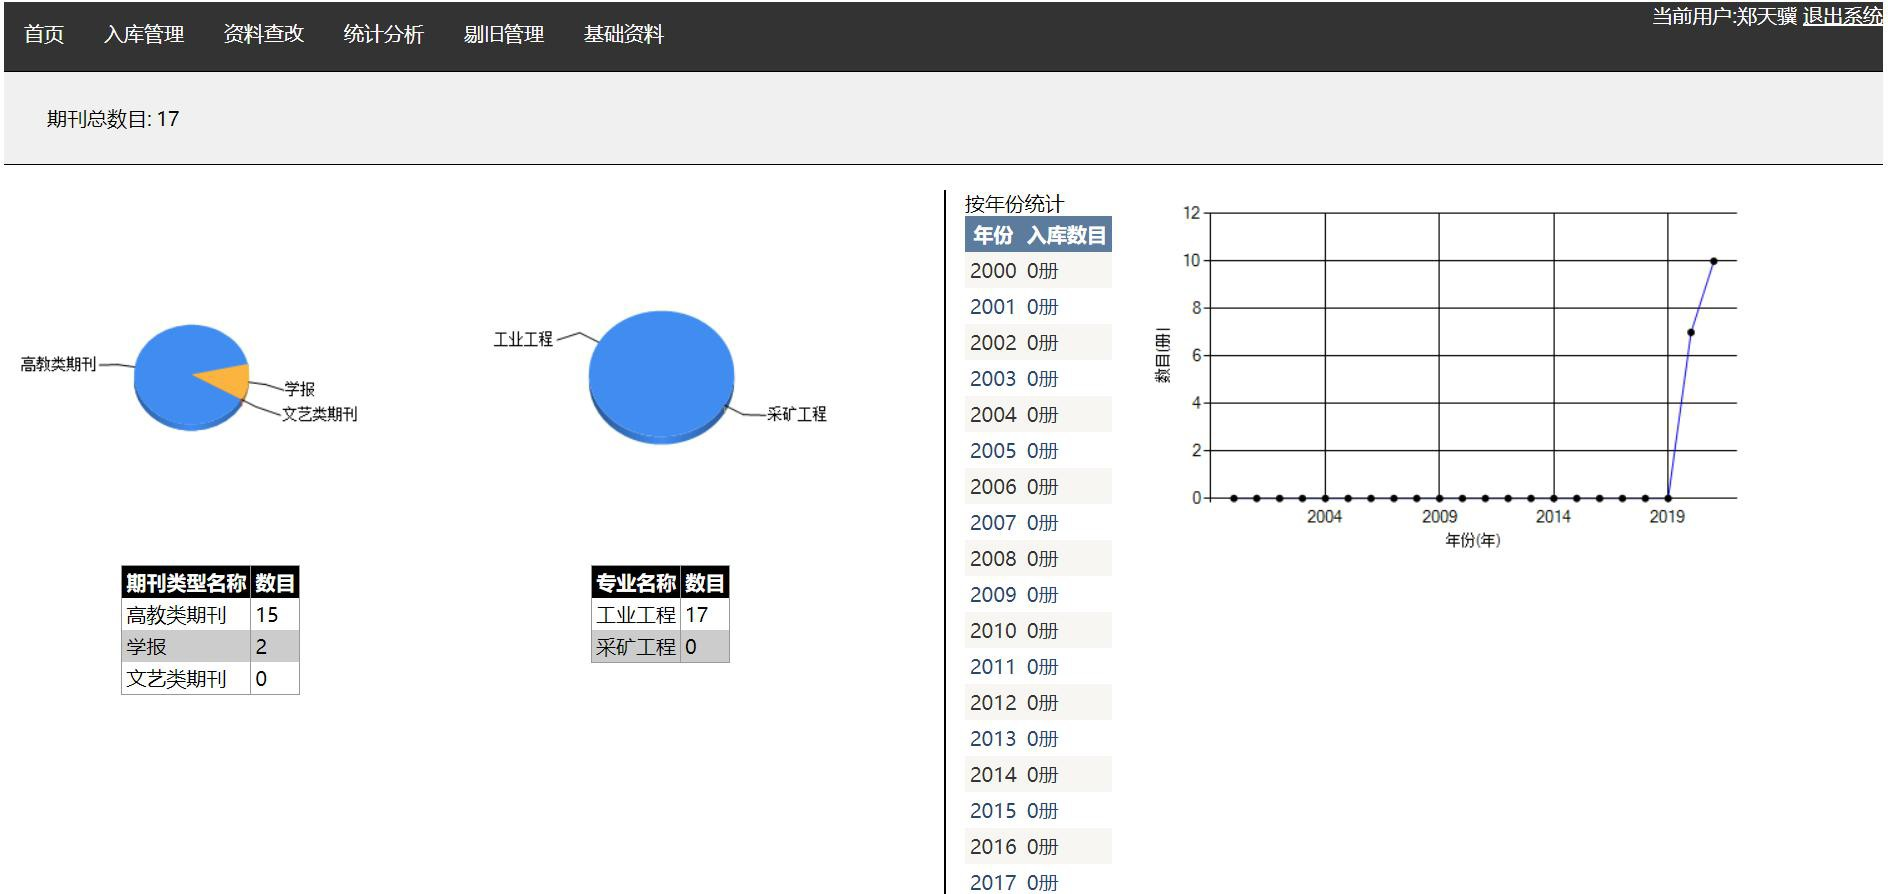1888x894 pixels.
Task: Select the year 2010 row
Action: [x=1038, y=631]
